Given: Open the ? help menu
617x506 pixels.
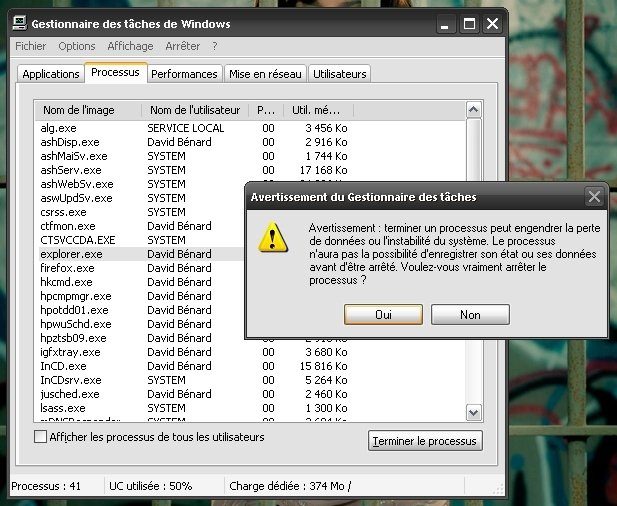Looking at the screenshot, I should [x=214, y=46].
